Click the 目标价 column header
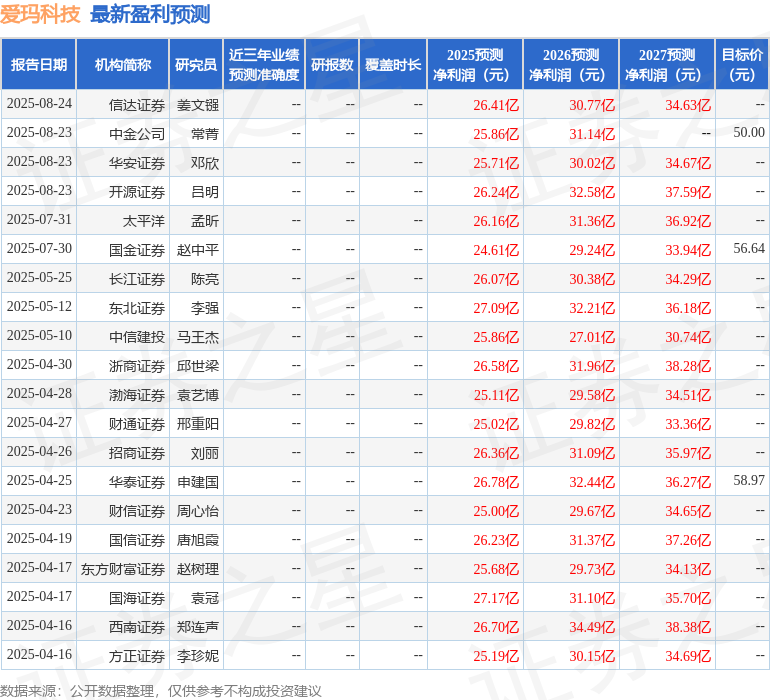The width and height of the screenshot is (770, 700). 742,64
